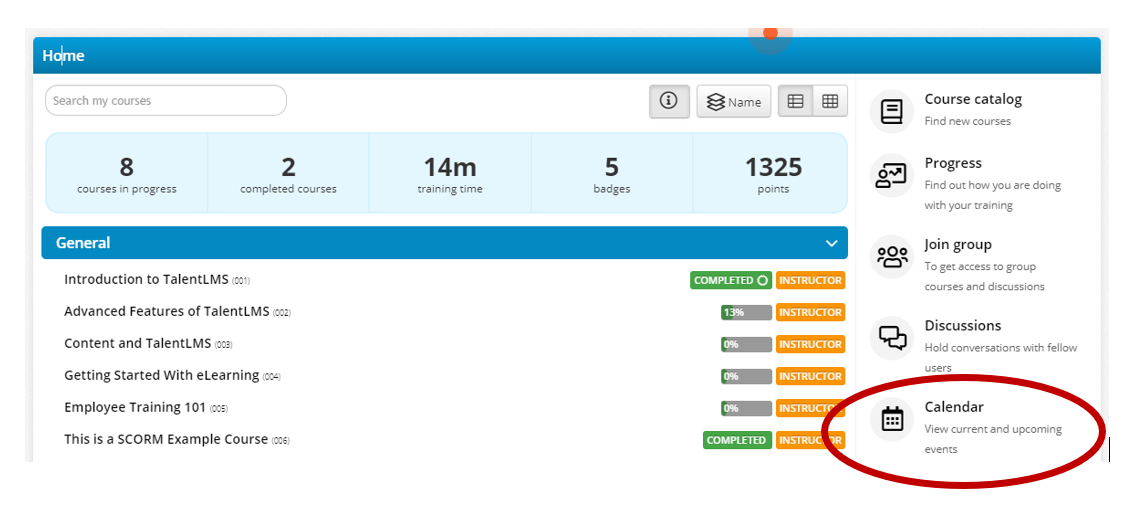Click Find new courses description text
This screenshot has width=1141, height=526.
tap(967, 121)
